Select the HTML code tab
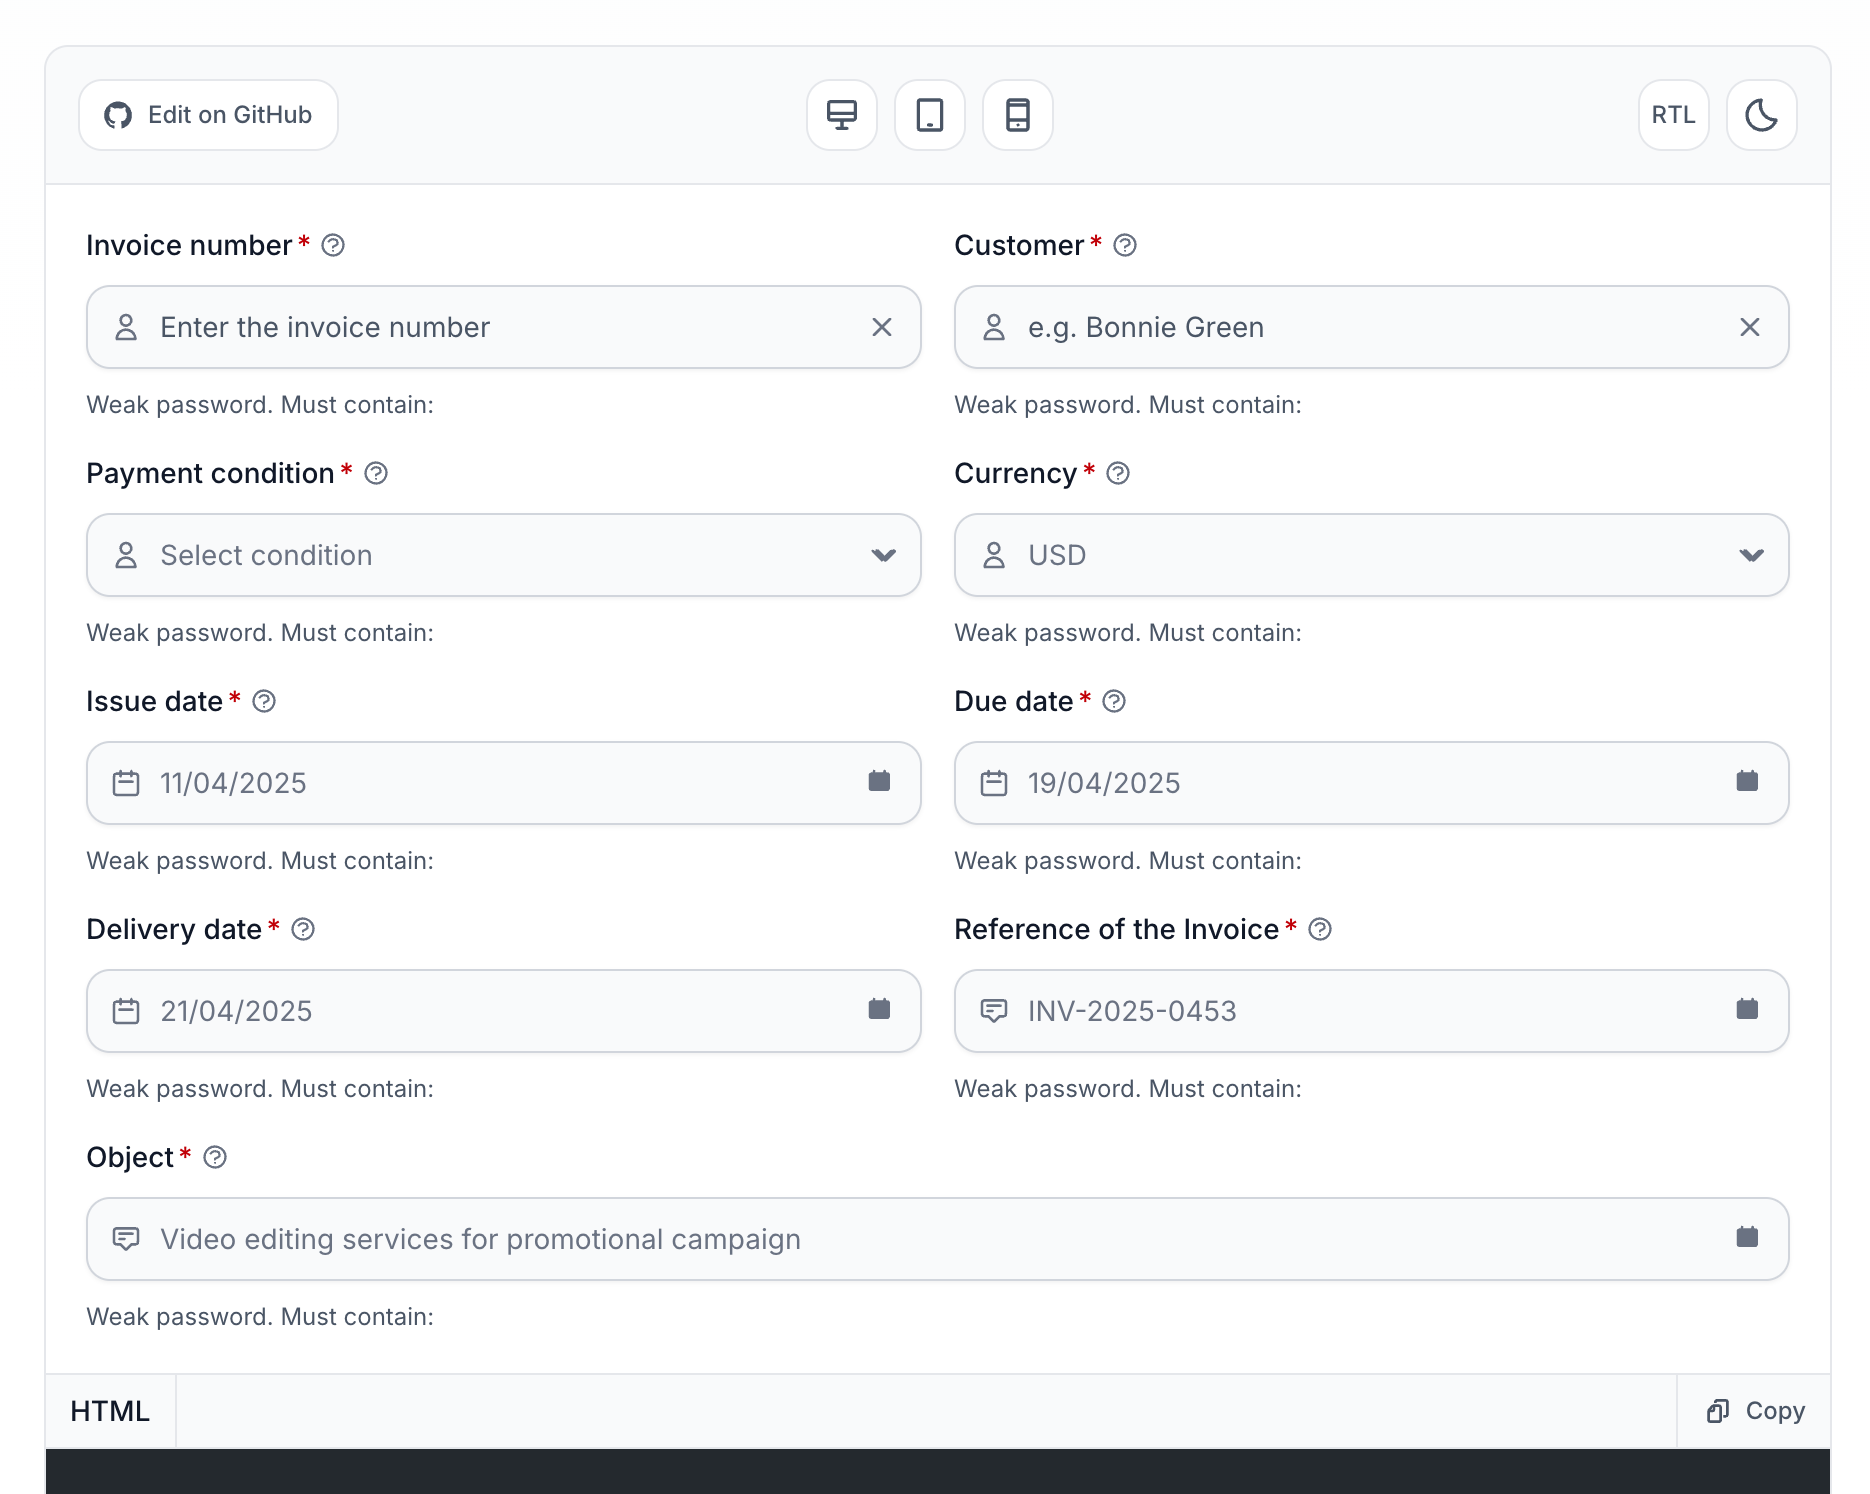 point(110,1411)
